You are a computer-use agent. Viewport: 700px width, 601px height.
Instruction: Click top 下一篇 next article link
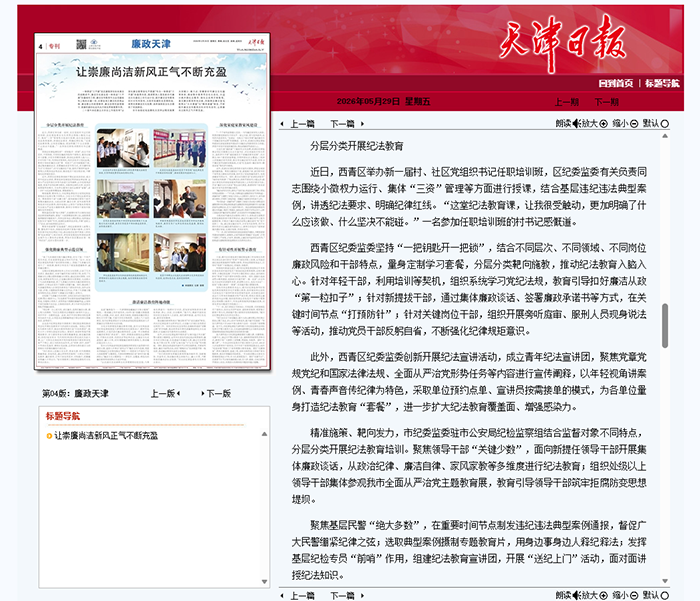[342, 124]
